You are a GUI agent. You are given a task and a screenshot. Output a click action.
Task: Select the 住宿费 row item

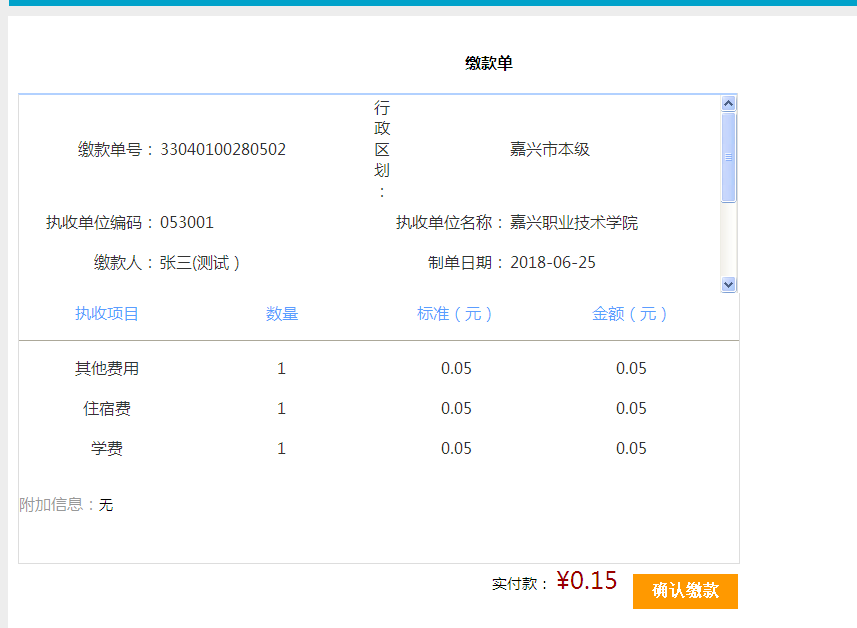(x=107, y=409)
